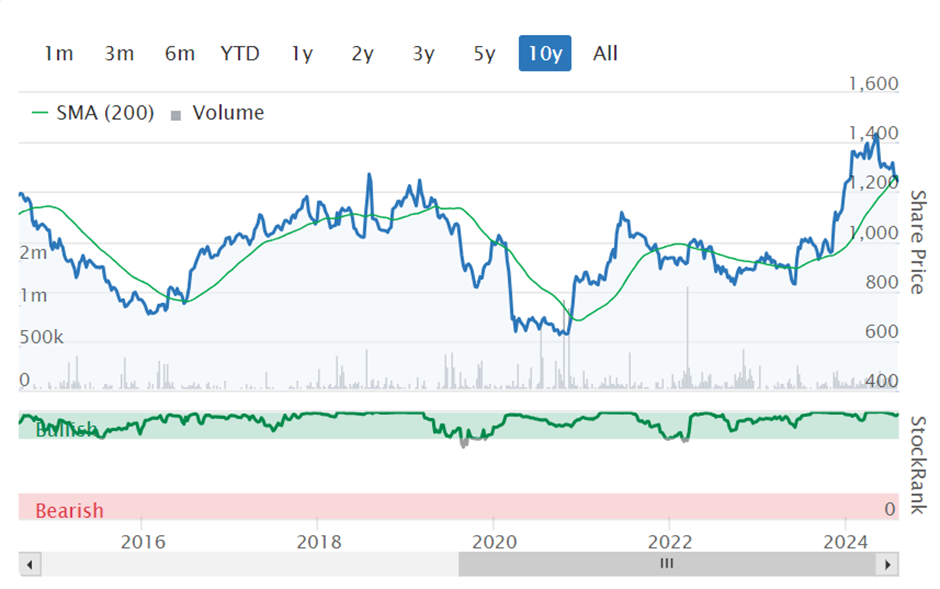The height and width of the screenshot is (589, 940).
Task: Click the highlighted 10y range button
Action: click(545, 53)
